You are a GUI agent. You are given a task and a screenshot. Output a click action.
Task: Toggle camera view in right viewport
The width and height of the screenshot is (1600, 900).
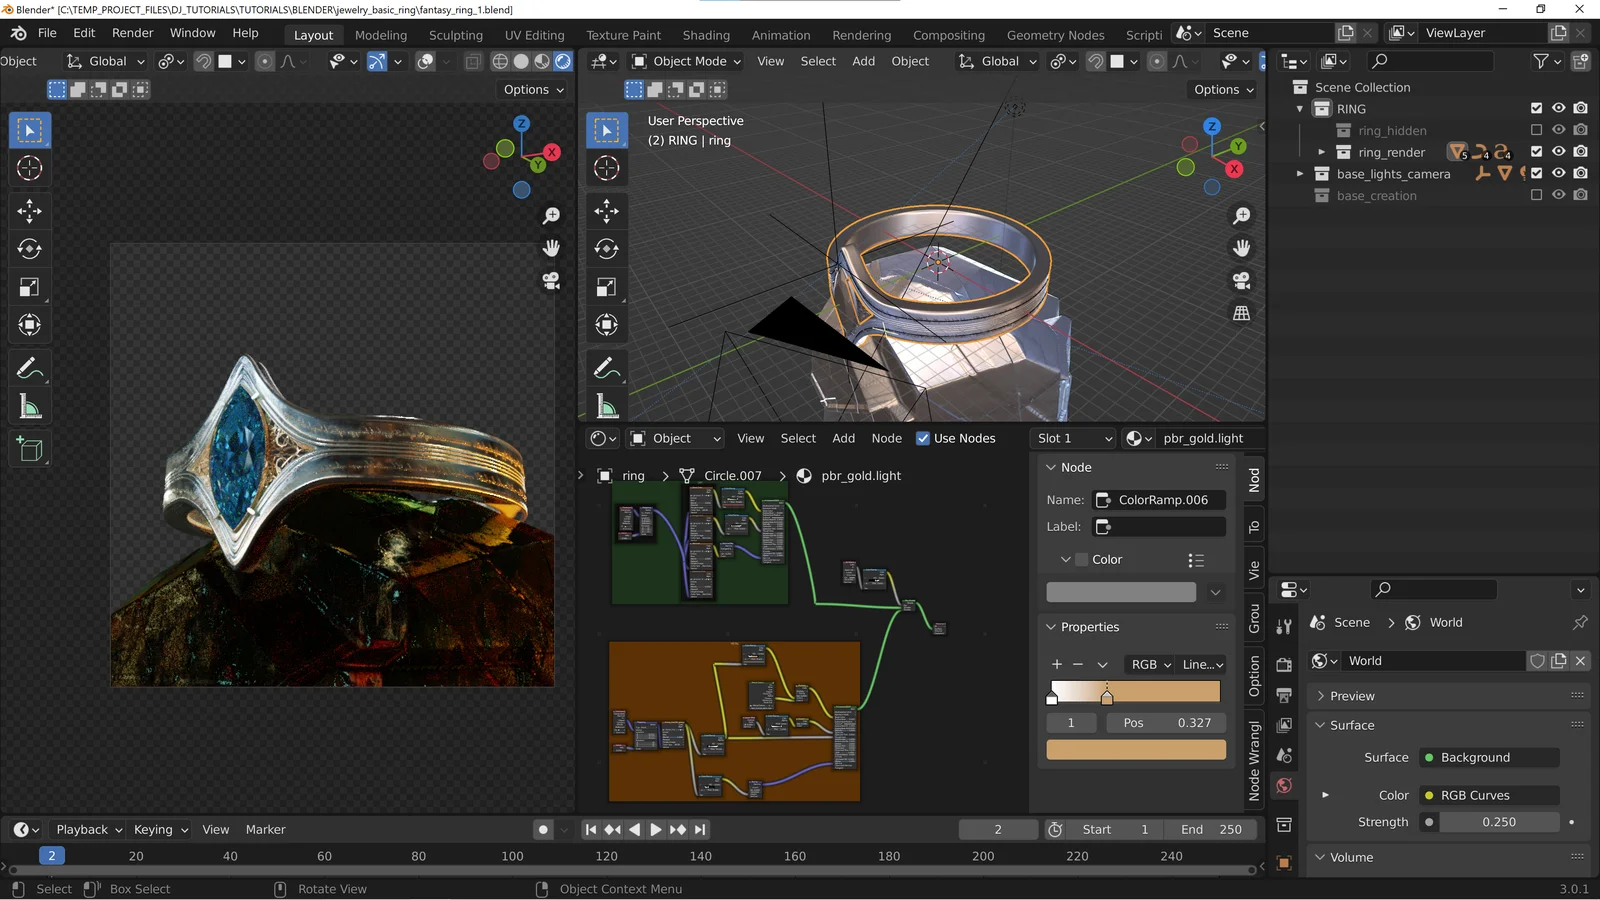pos(1241,281)
